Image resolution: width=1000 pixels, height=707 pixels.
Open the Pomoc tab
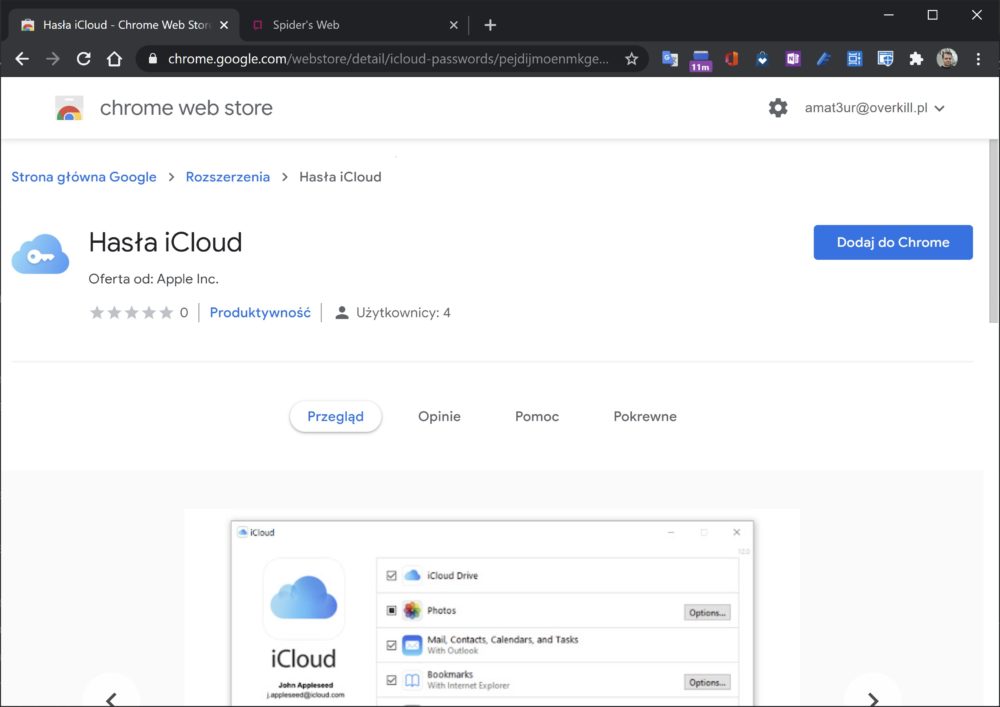click(x=537, y=416)
